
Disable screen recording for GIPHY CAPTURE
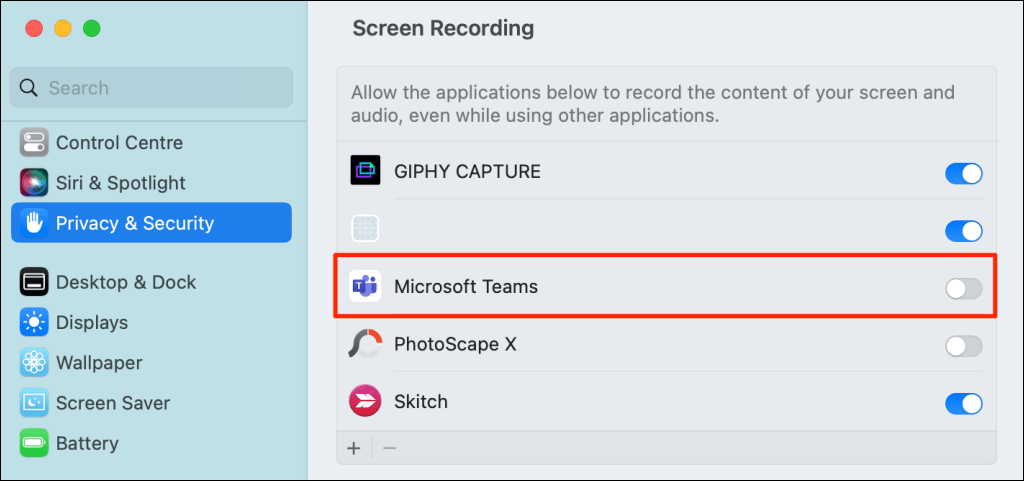(x=963, y=173)
